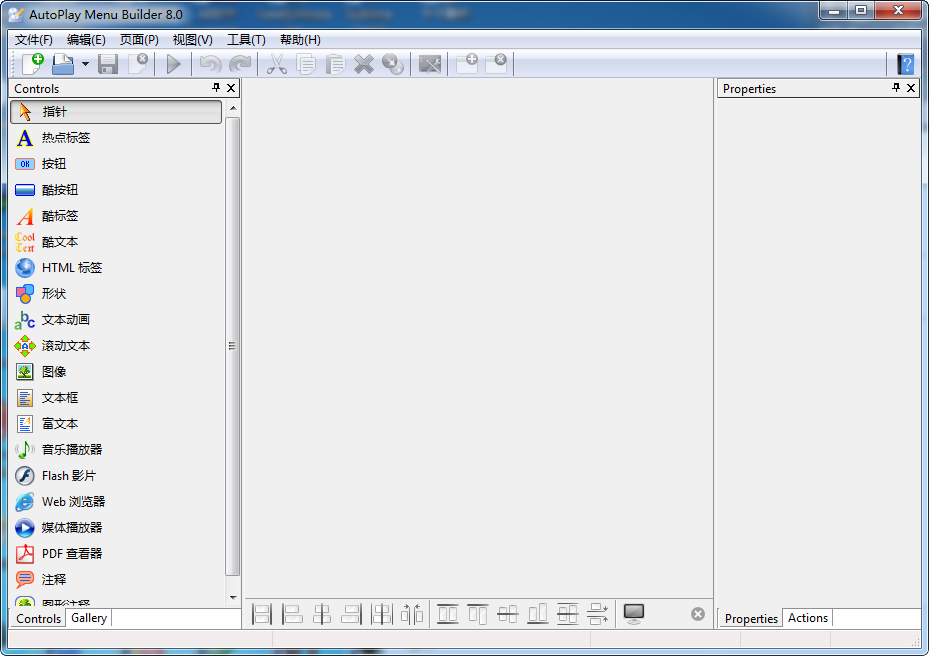This screenshot has width=929, height=656.
Task: Click the Add page plus icon
Action: (x=467, y=63)
